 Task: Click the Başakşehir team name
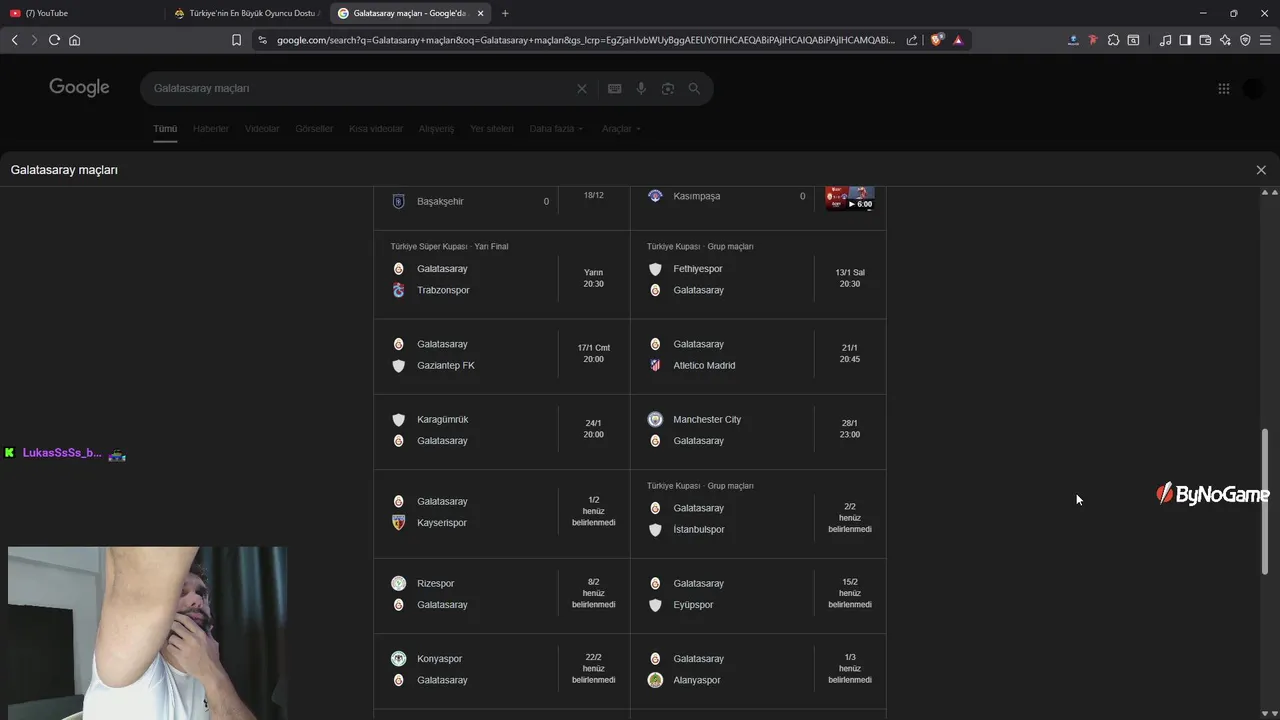(440, 202)
